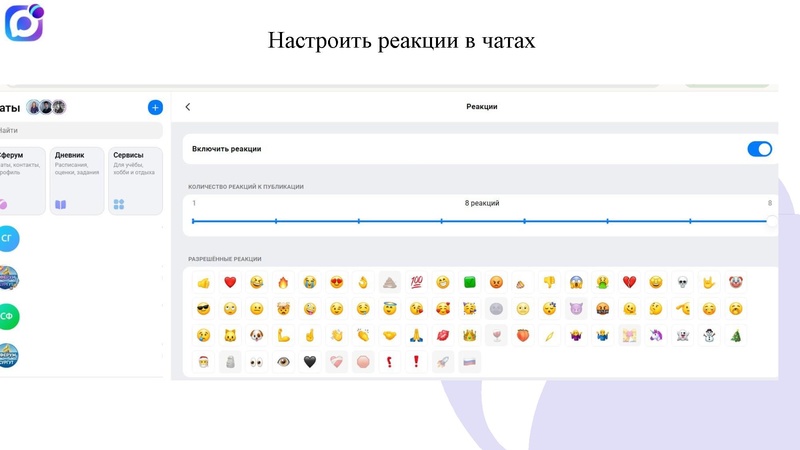Toggle the angry red face reaction
Image resolution: width=800 pixels, height=450 pixels.
coord(496,282)
